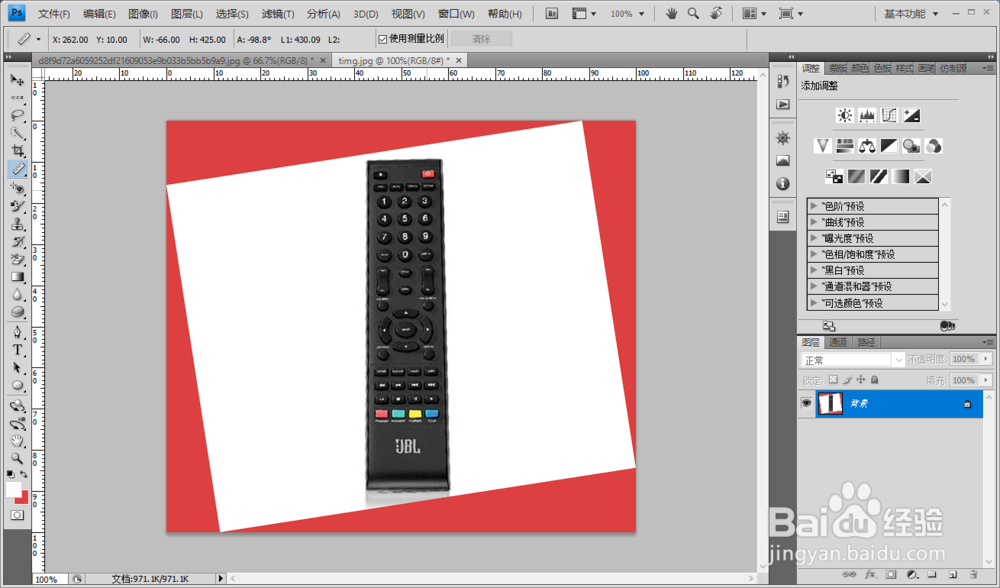Add a layer mask
Screen dimensions: 1000x588
(891, 575)
